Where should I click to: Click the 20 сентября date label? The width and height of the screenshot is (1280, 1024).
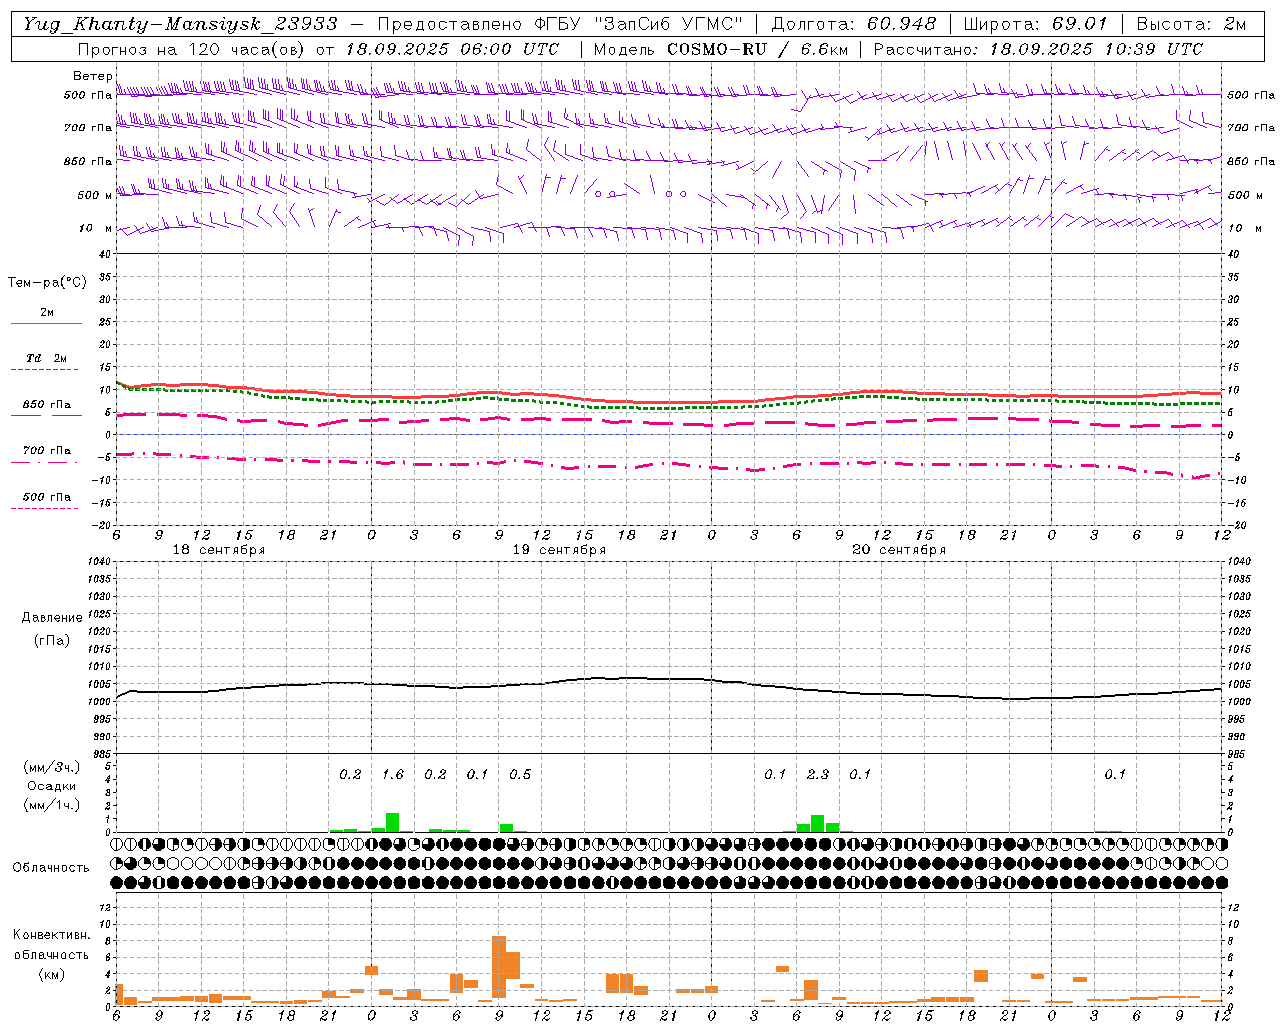coord(899,550)
